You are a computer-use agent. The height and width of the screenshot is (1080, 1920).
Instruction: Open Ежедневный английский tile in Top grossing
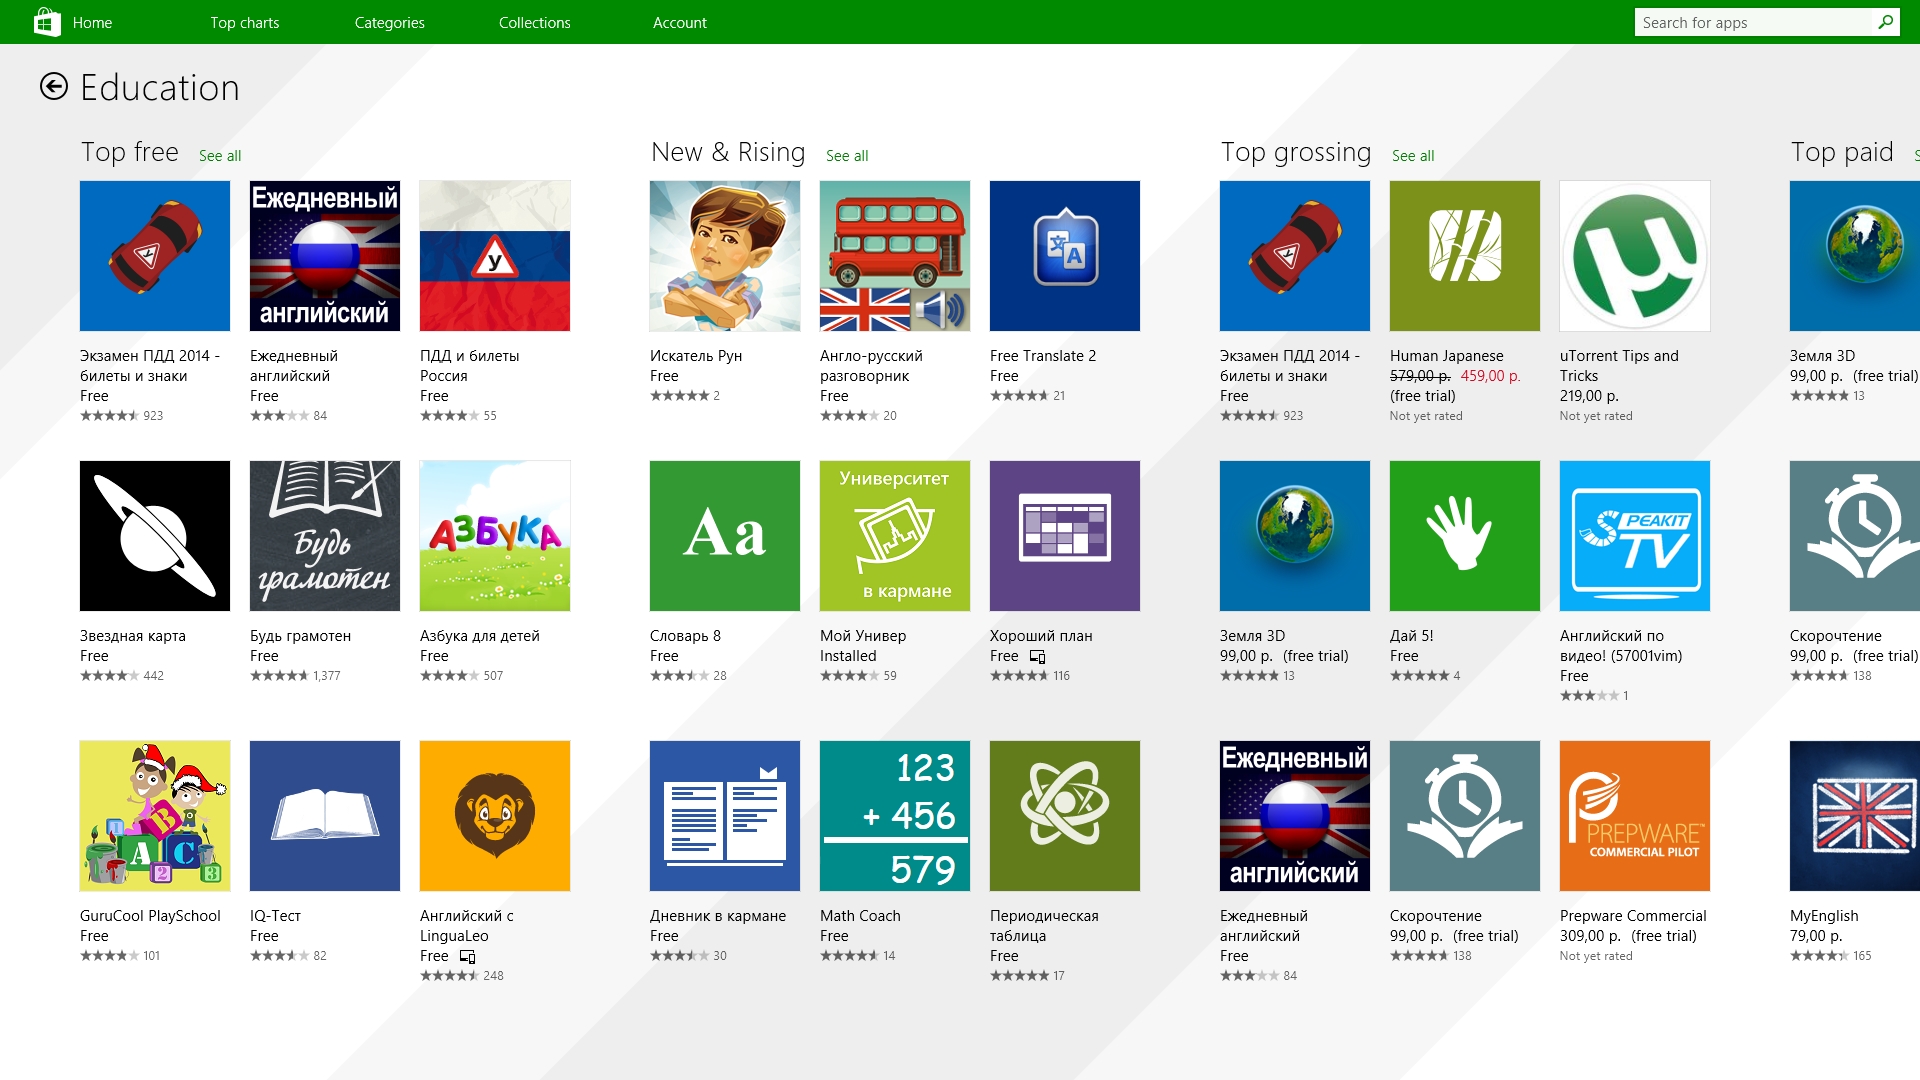tap(1295, 816)
